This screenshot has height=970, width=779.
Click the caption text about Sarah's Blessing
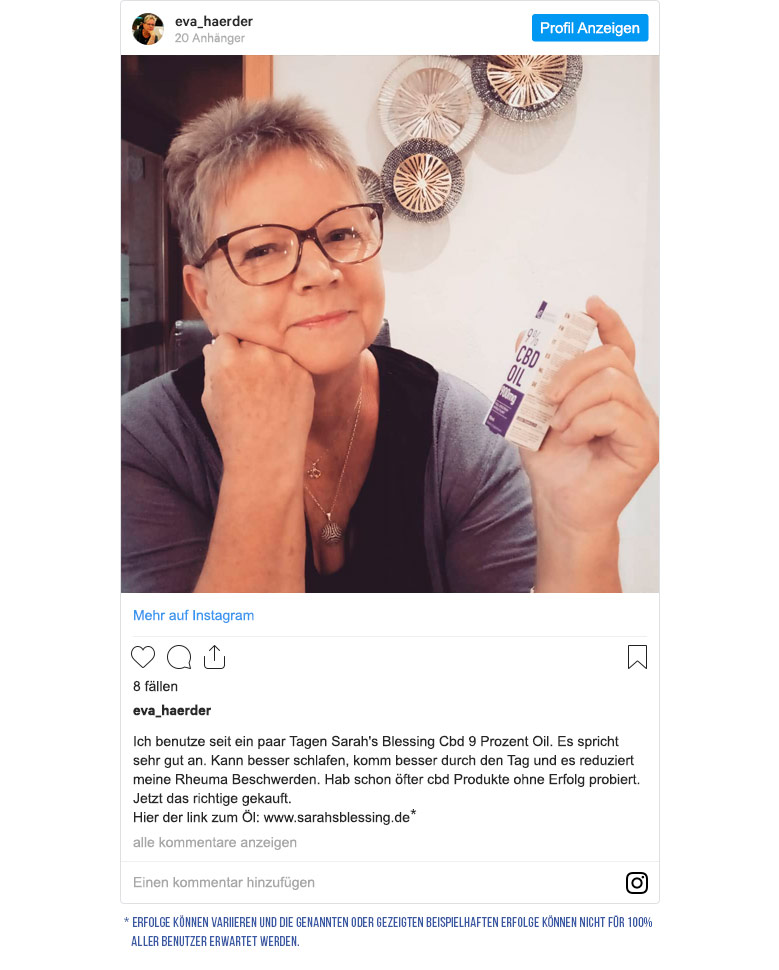(387, 779)
